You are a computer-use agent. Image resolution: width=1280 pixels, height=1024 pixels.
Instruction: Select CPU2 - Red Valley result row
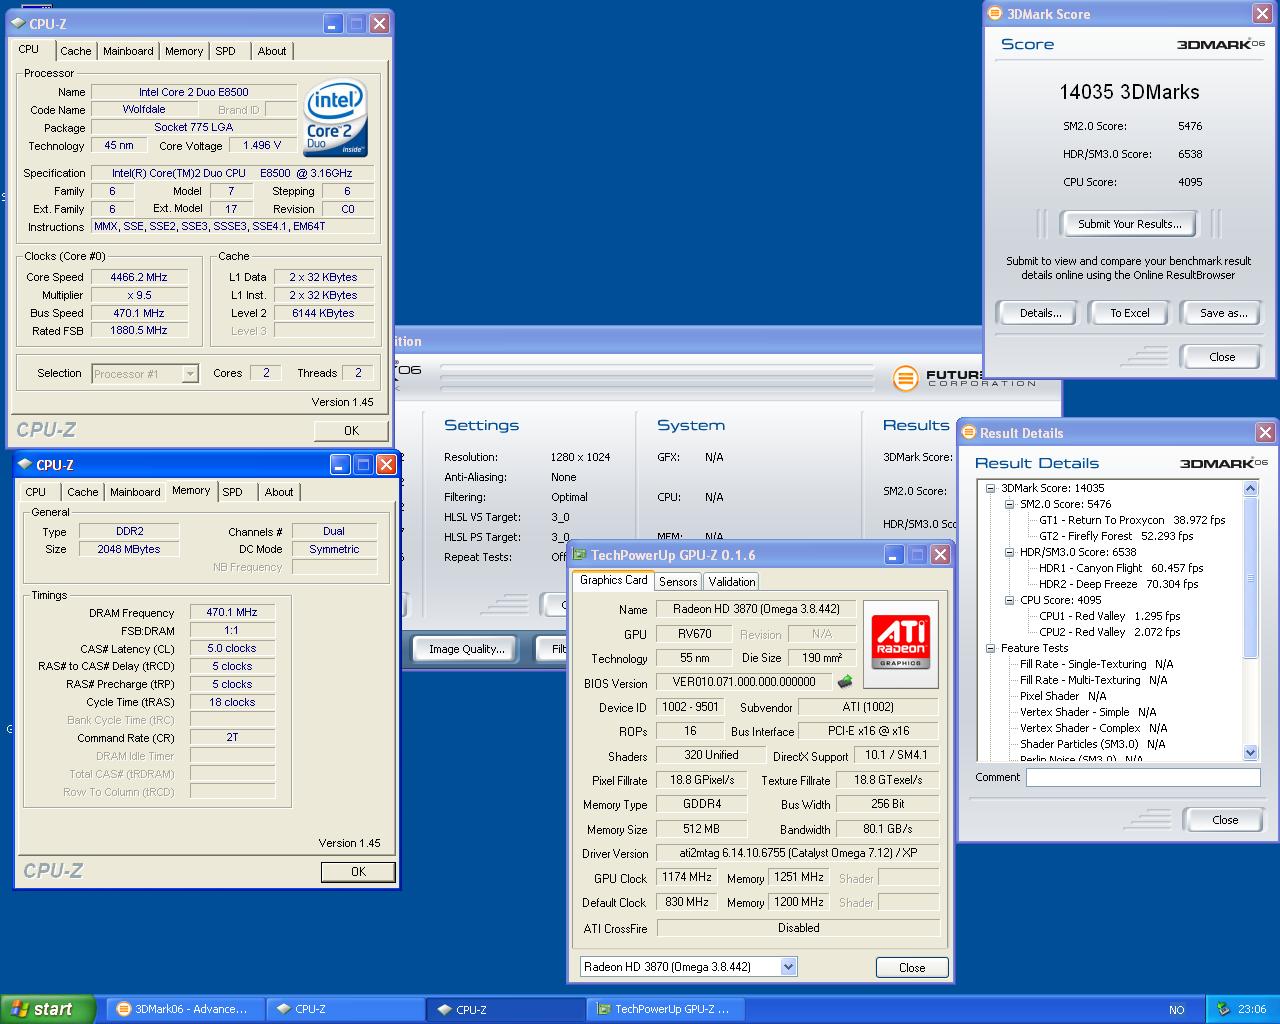[1109, 632]
